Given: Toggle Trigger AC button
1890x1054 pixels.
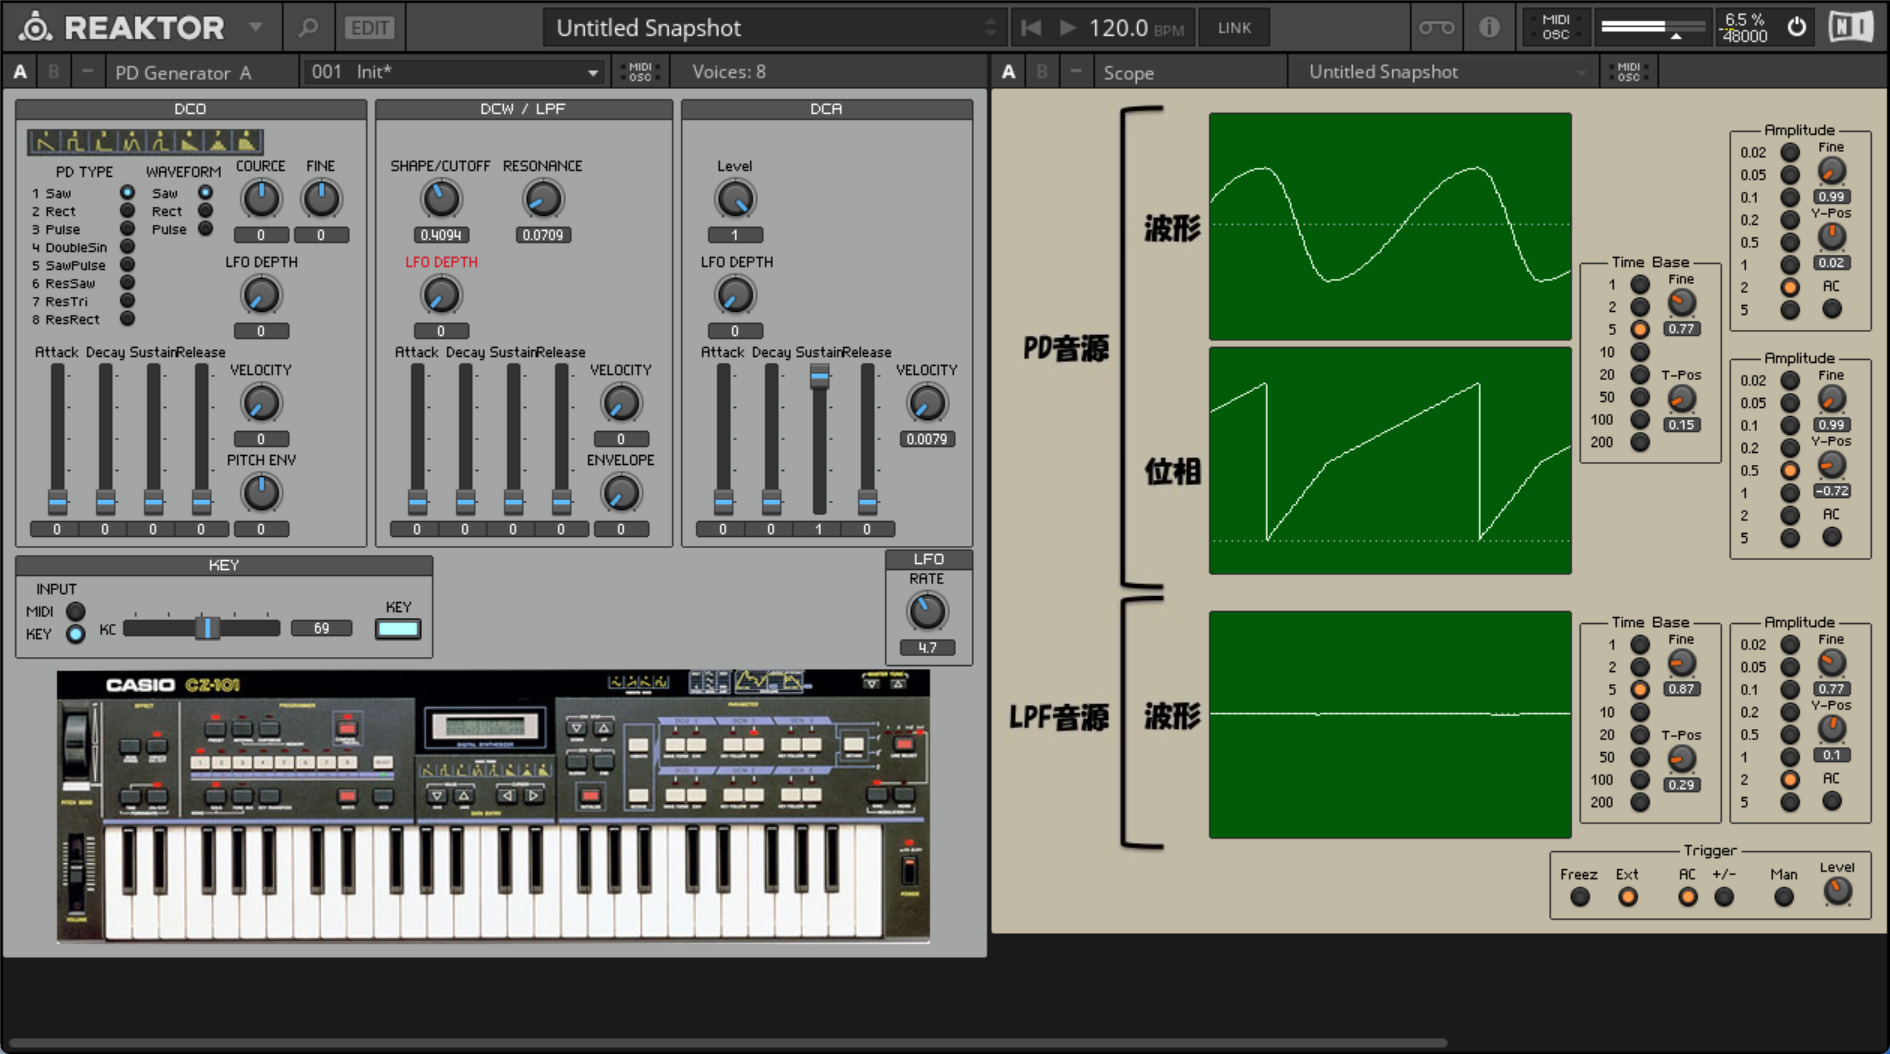Looking at the screenshot, I should click(1687, 897).
